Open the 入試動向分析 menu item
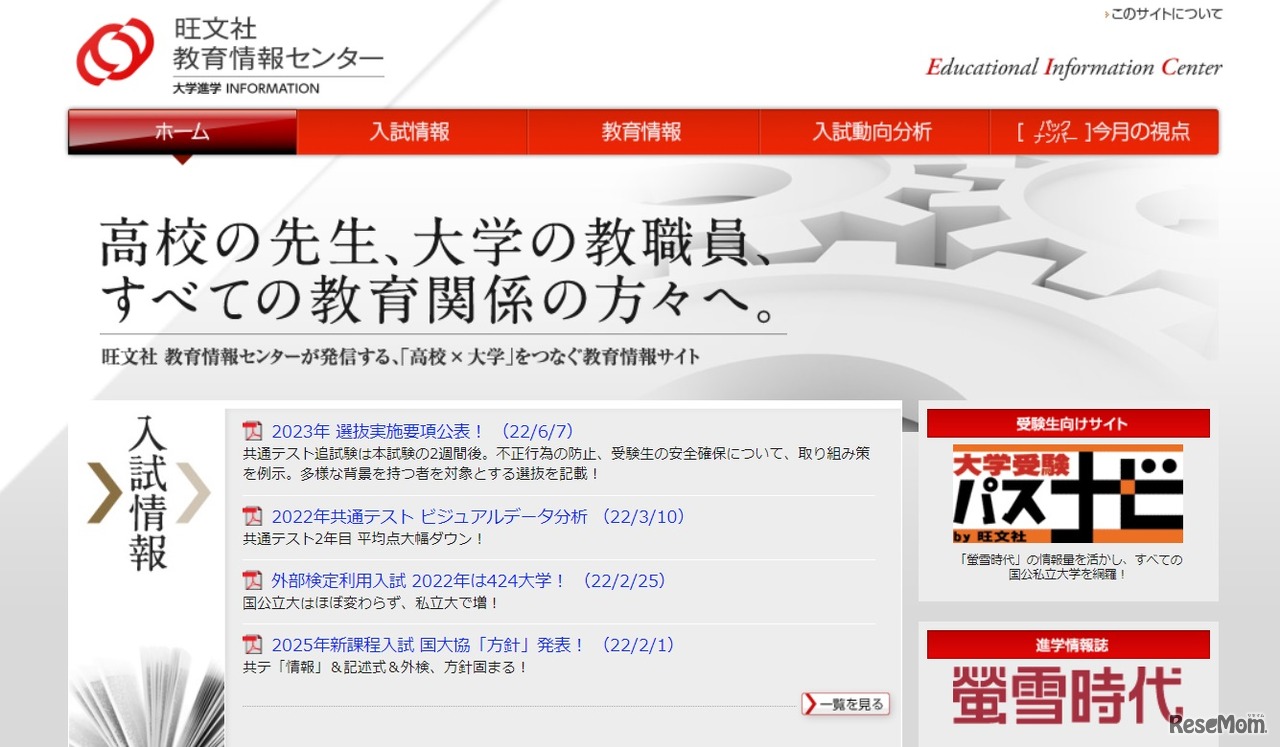 click(872, 131)
